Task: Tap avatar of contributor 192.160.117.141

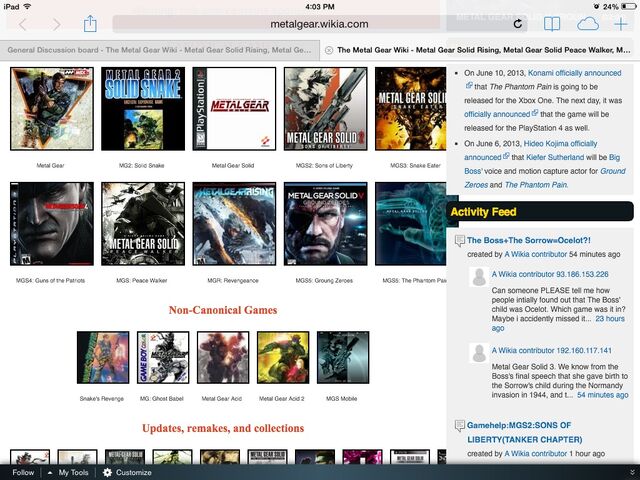Action: point(479,353)
